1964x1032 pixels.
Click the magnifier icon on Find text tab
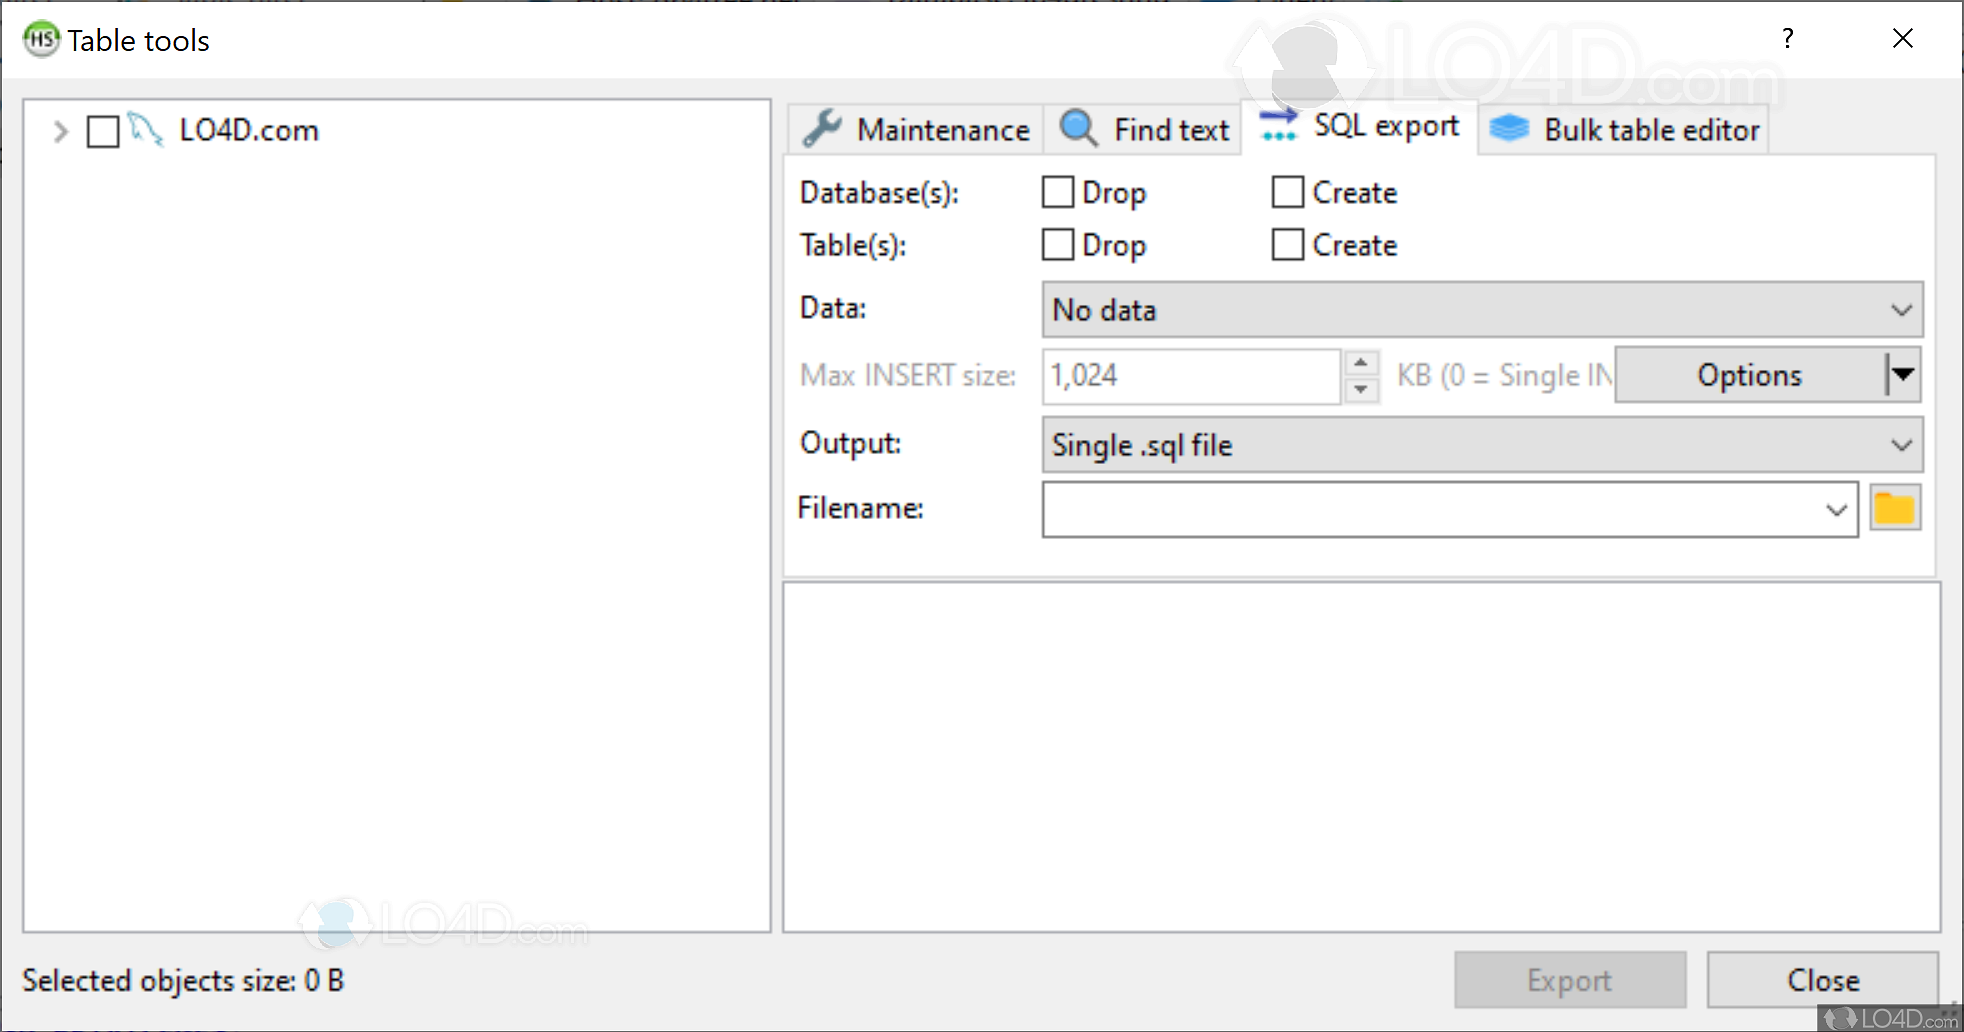[x=1078, y=128]
